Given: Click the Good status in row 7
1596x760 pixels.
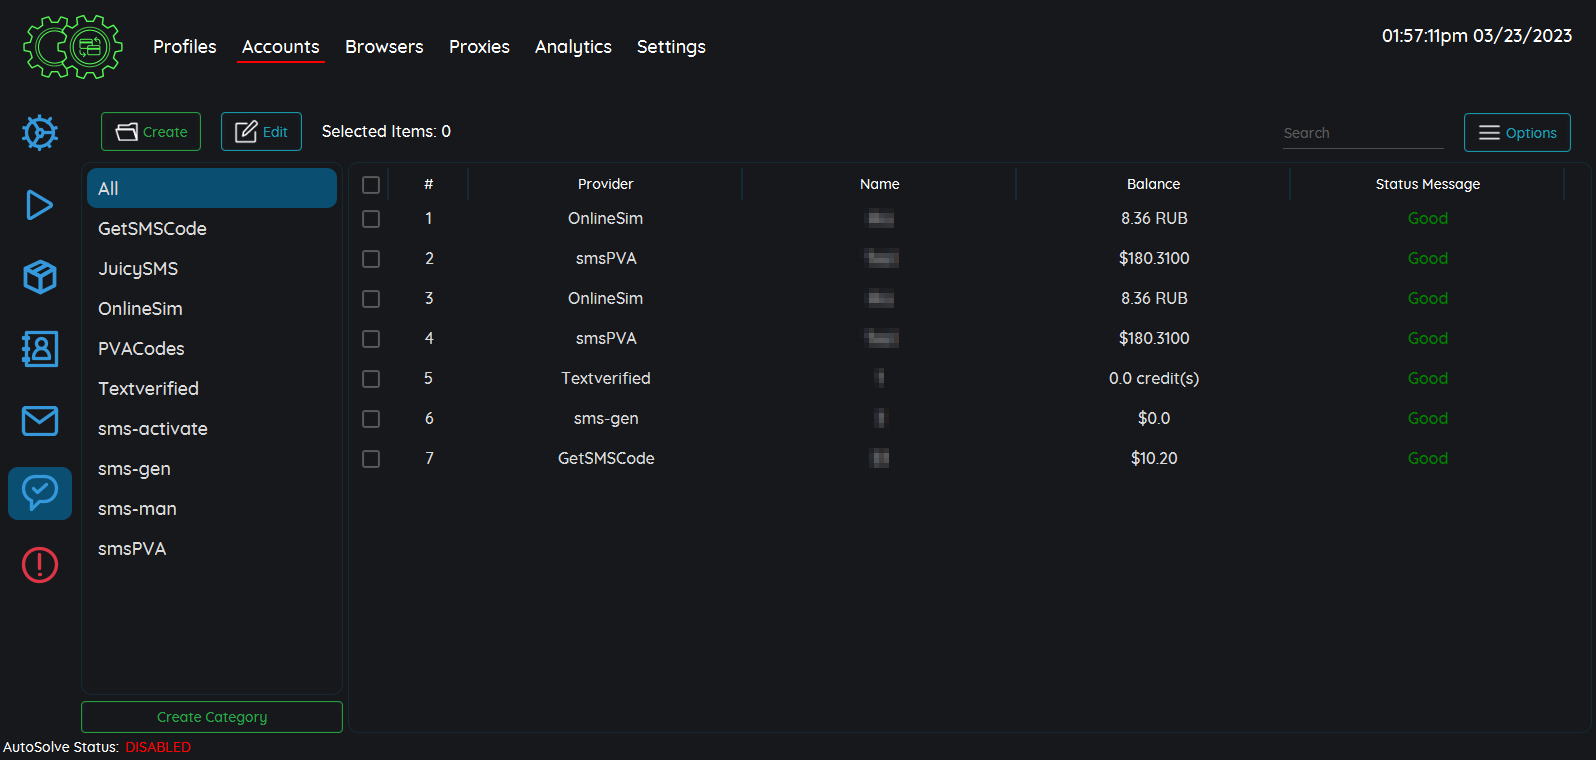Looking at the screenshot, I should 1427,458.
